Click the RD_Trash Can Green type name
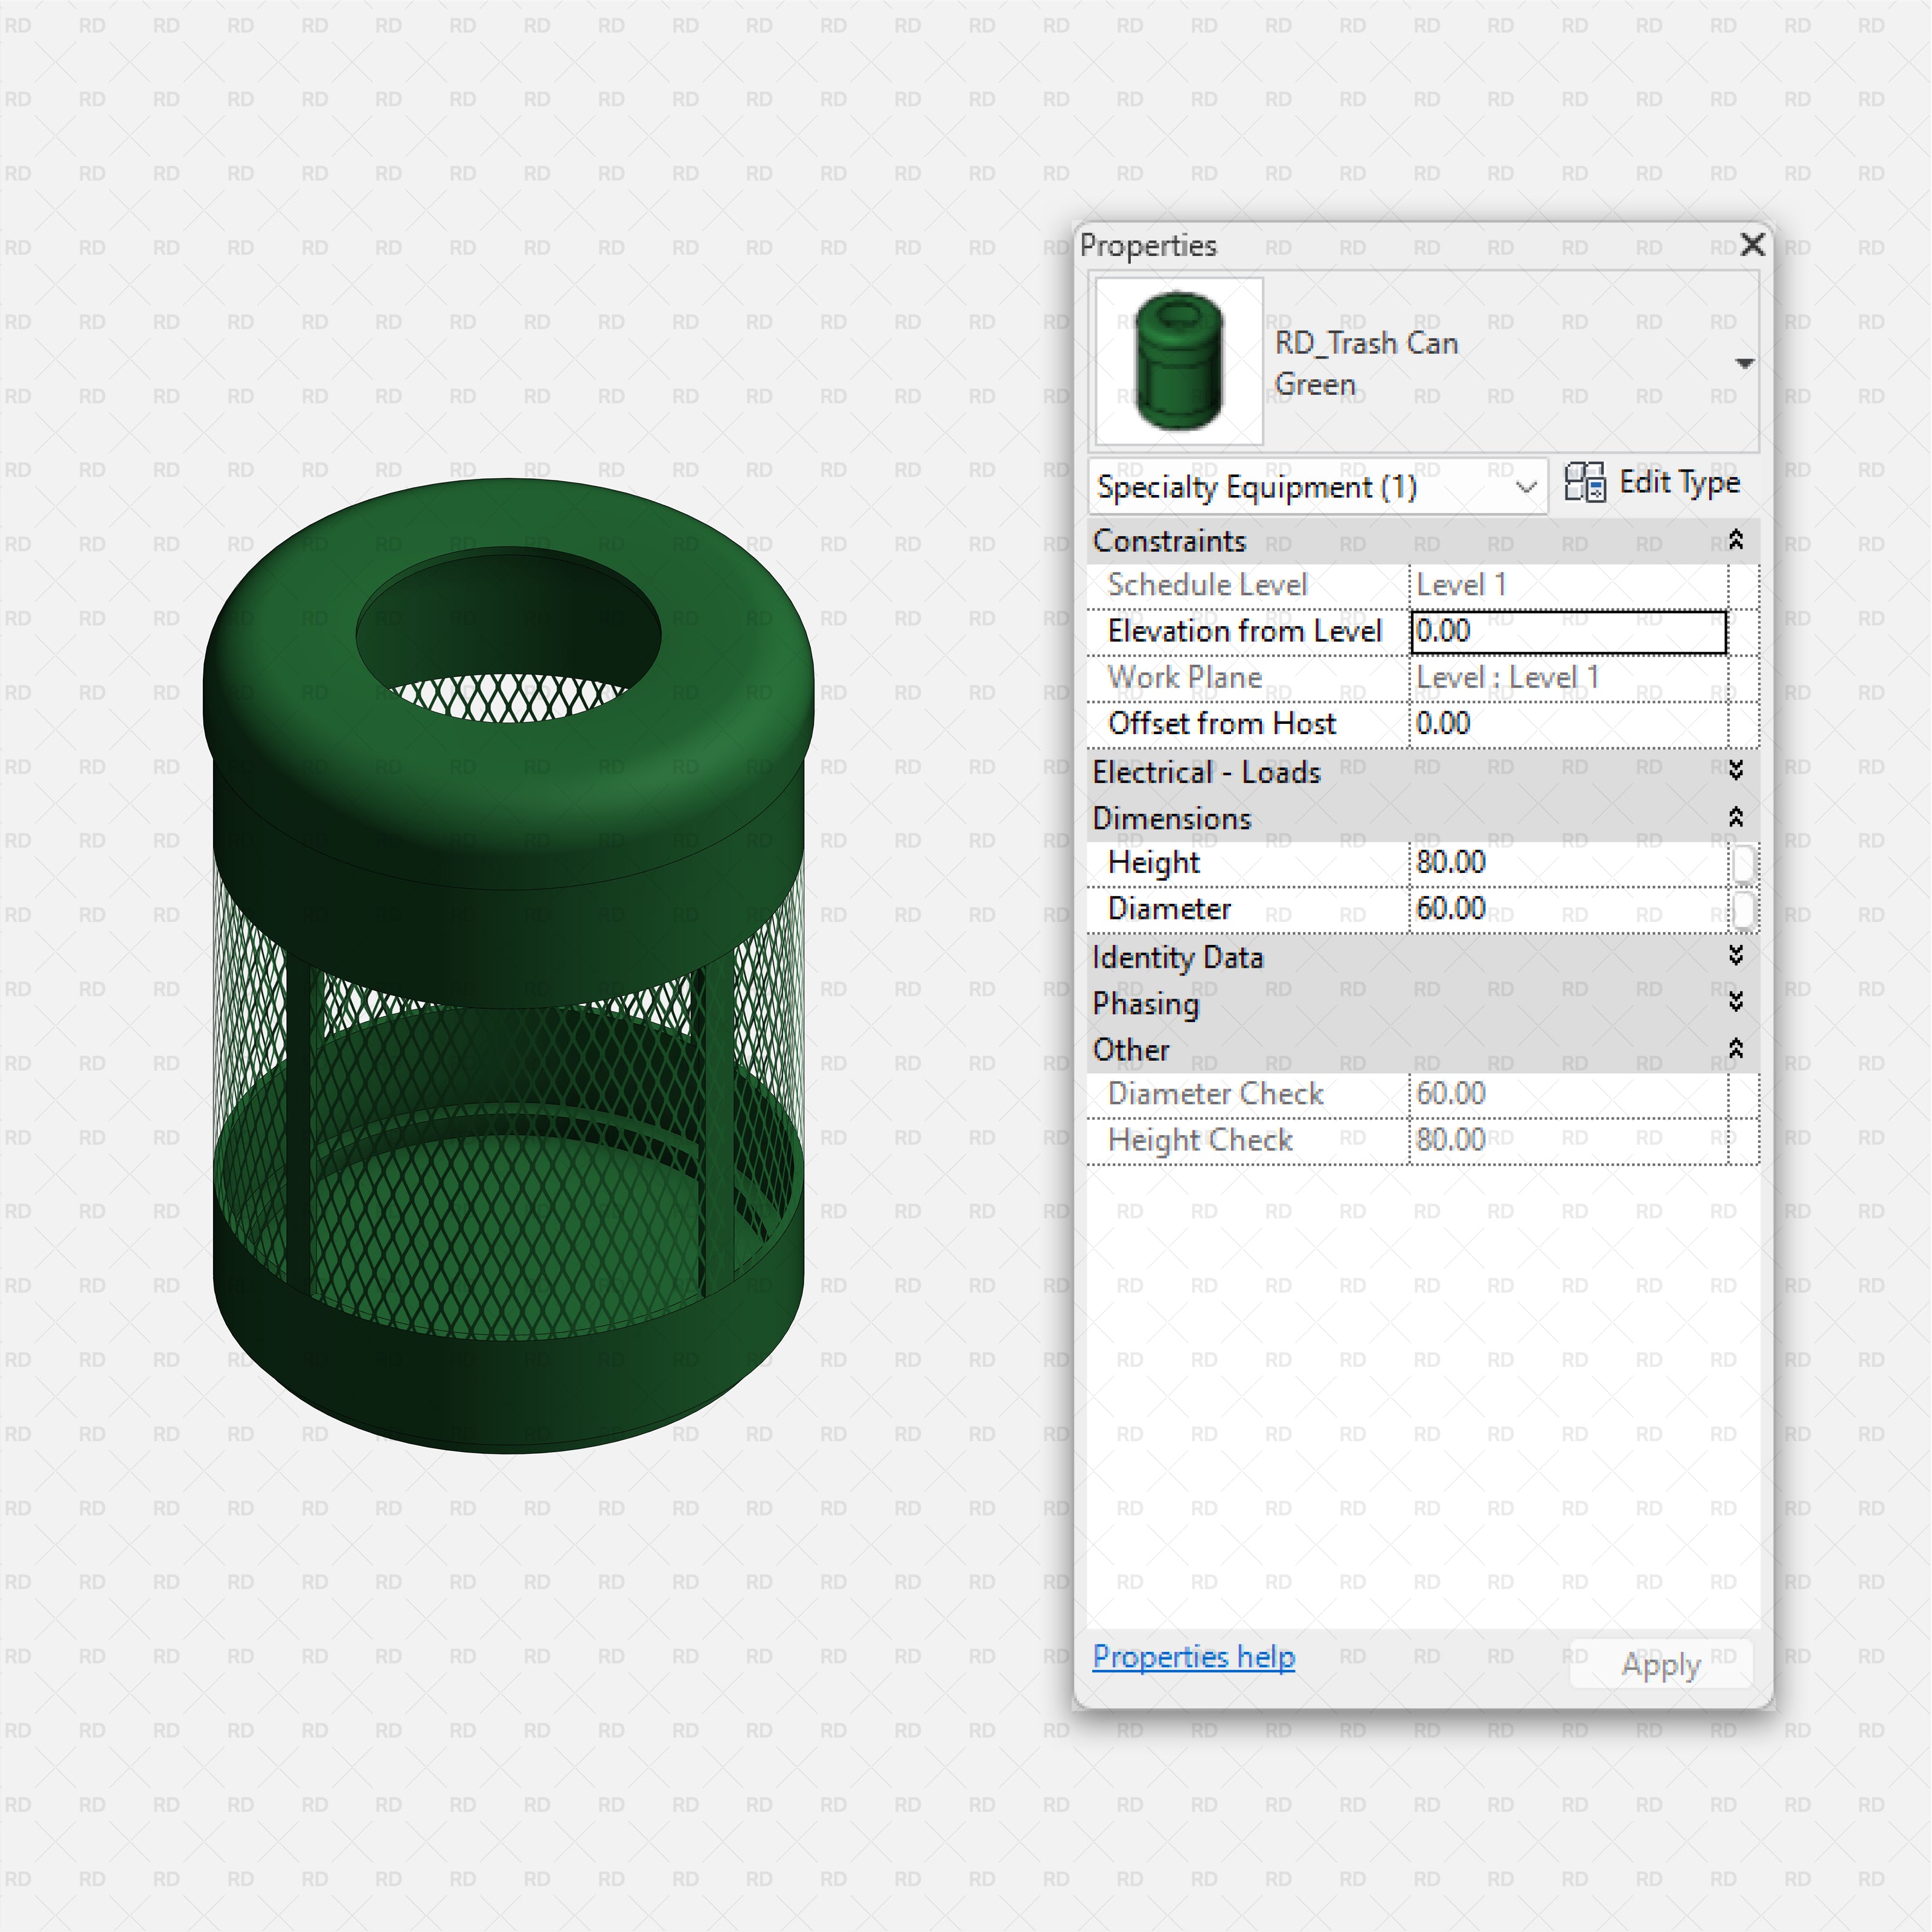Viewport: 1932px width, 1932px height. point(1366,364)
